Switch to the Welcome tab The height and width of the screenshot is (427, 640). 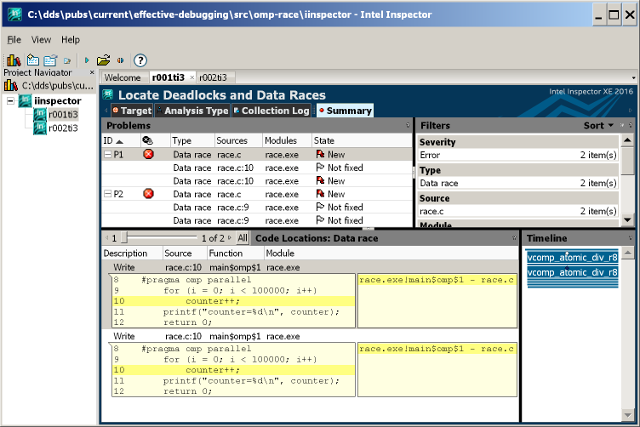click(122, 78)
